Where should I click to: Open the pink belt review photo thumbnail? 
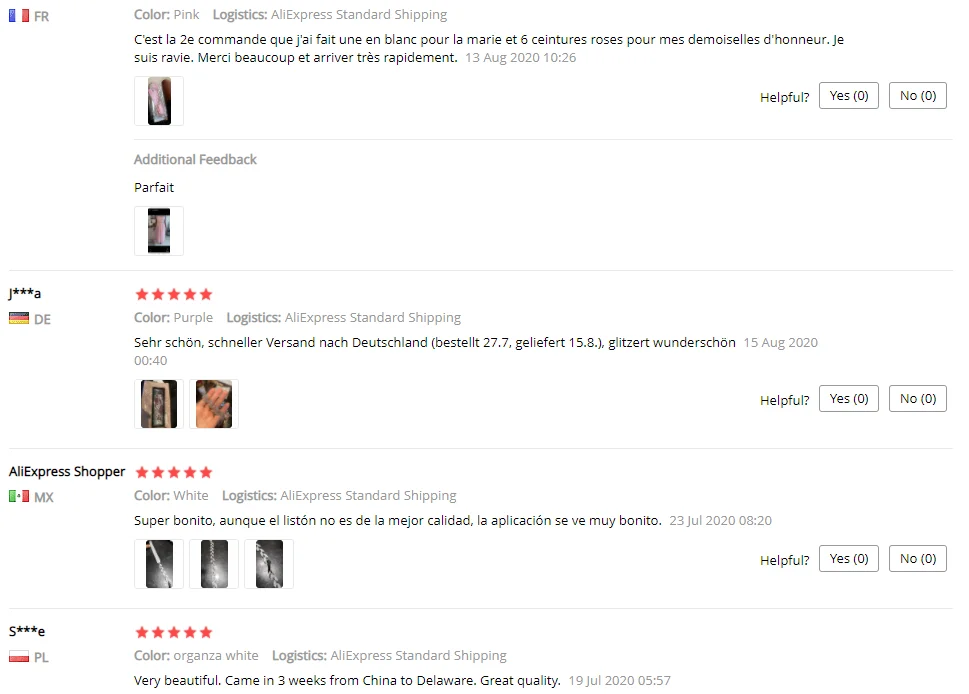pyautogui.click(x=159, y=101)
